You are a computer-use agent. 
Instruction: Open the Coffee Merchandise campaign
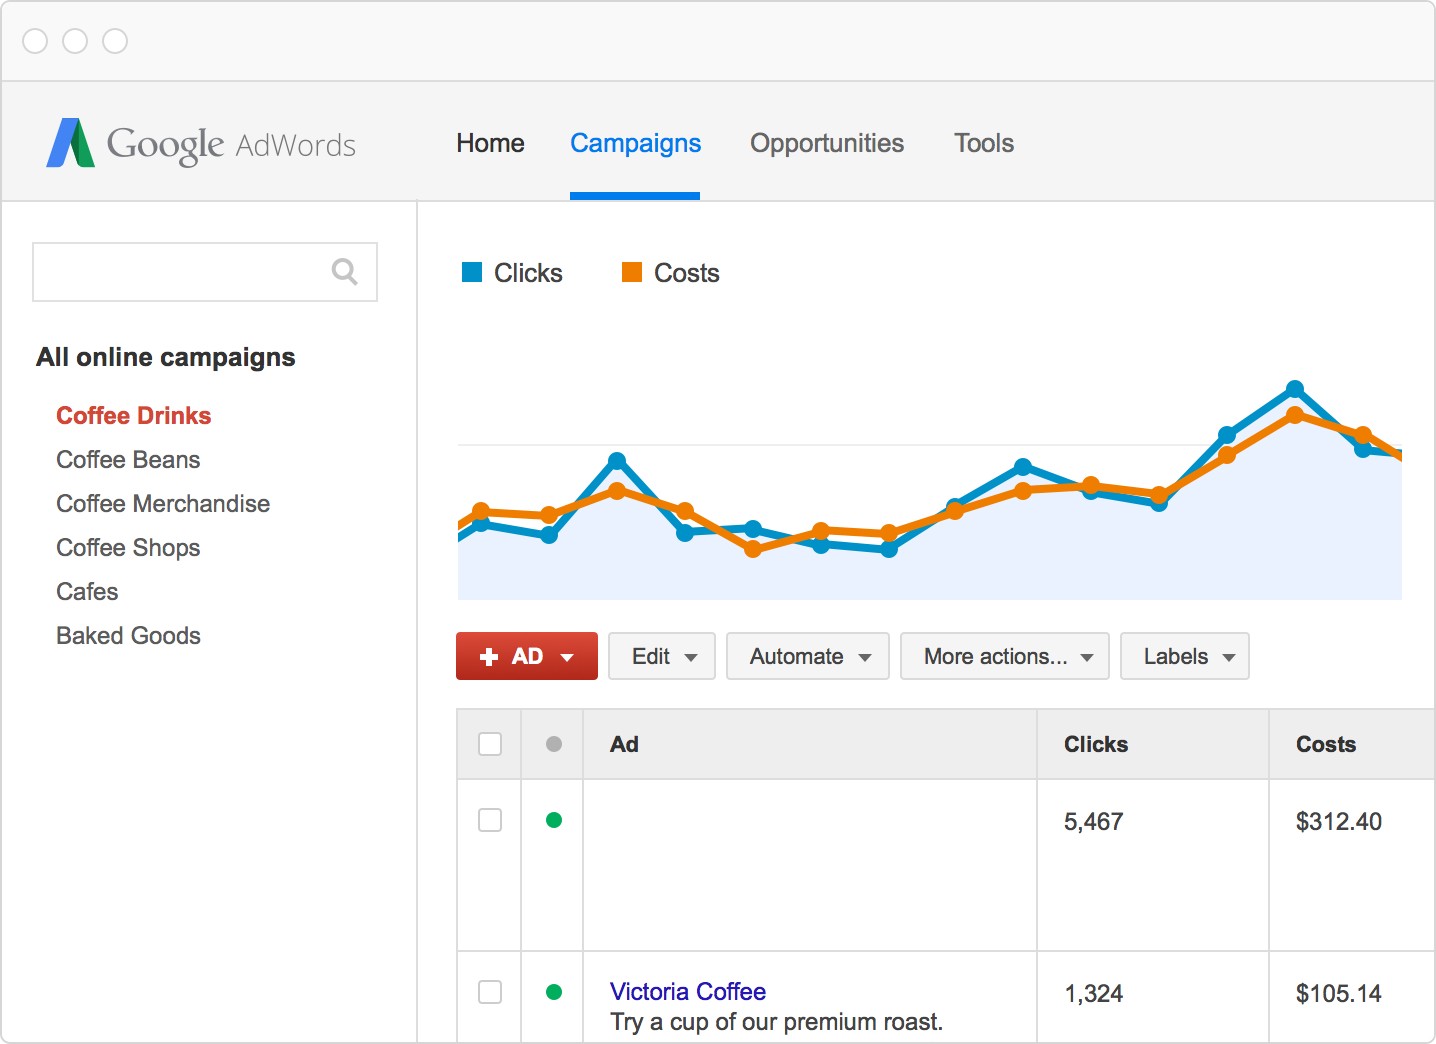tap(163, 503)
